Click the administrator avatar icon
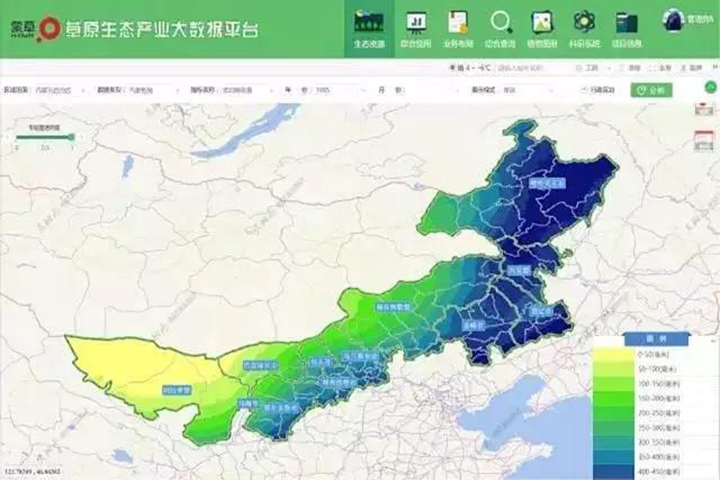720x480 pixels. point(673,21)
